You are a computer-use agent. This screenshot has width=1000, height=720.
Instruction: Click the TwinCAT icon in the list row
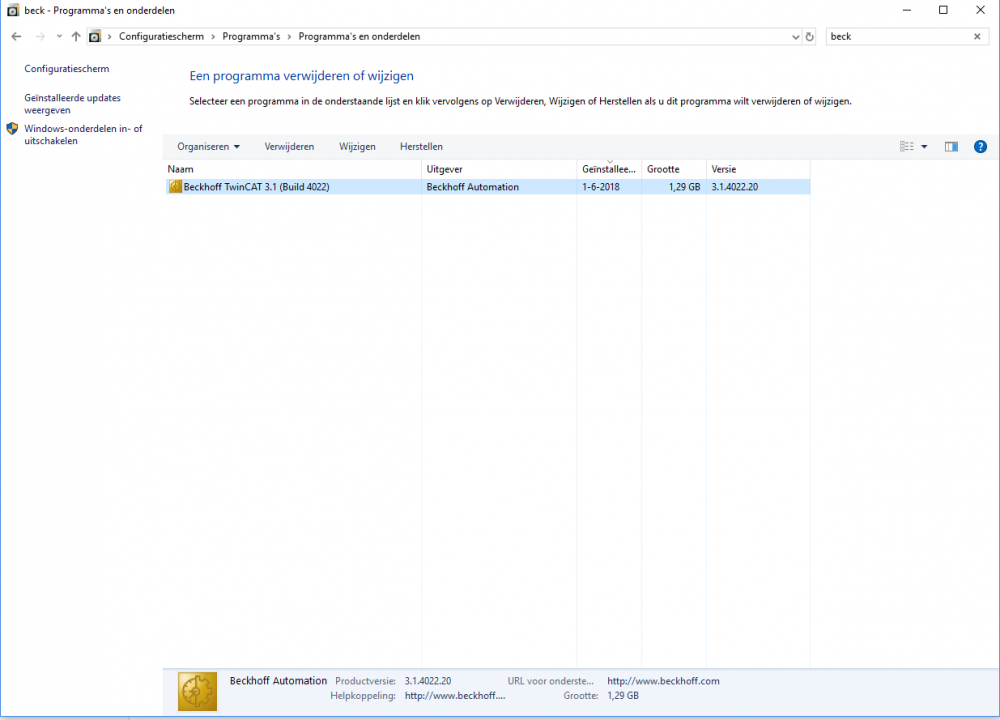coord(175,187)
